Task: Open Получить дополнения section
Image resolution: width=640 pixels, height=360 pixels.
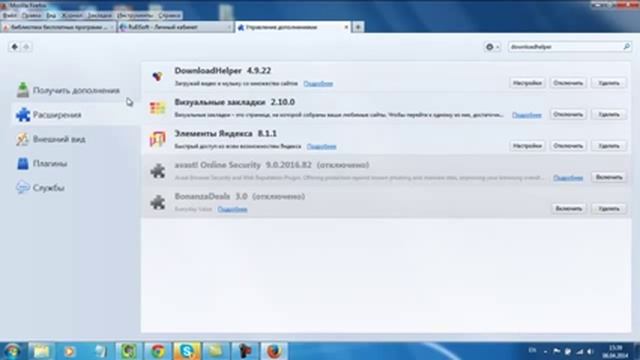Action: 68,90
